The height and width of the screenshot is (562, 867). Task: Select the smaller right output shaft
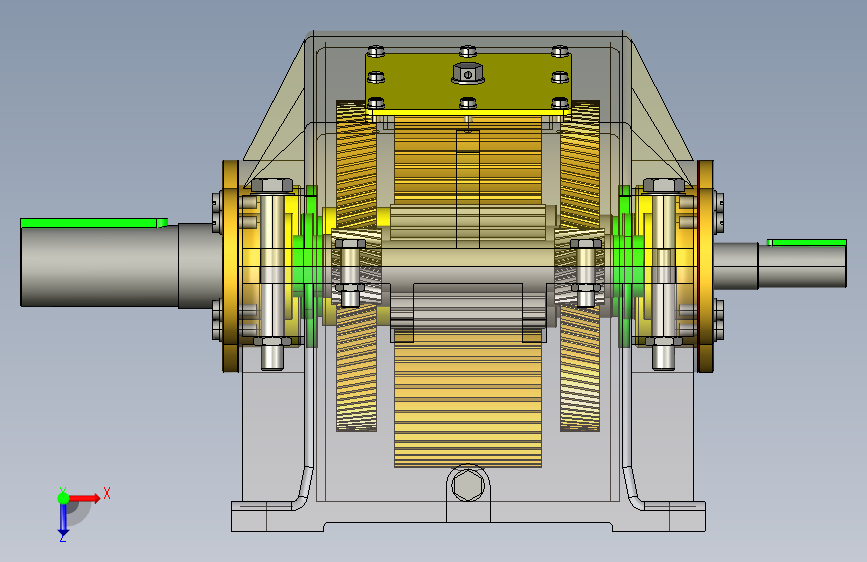coord(780,267)
